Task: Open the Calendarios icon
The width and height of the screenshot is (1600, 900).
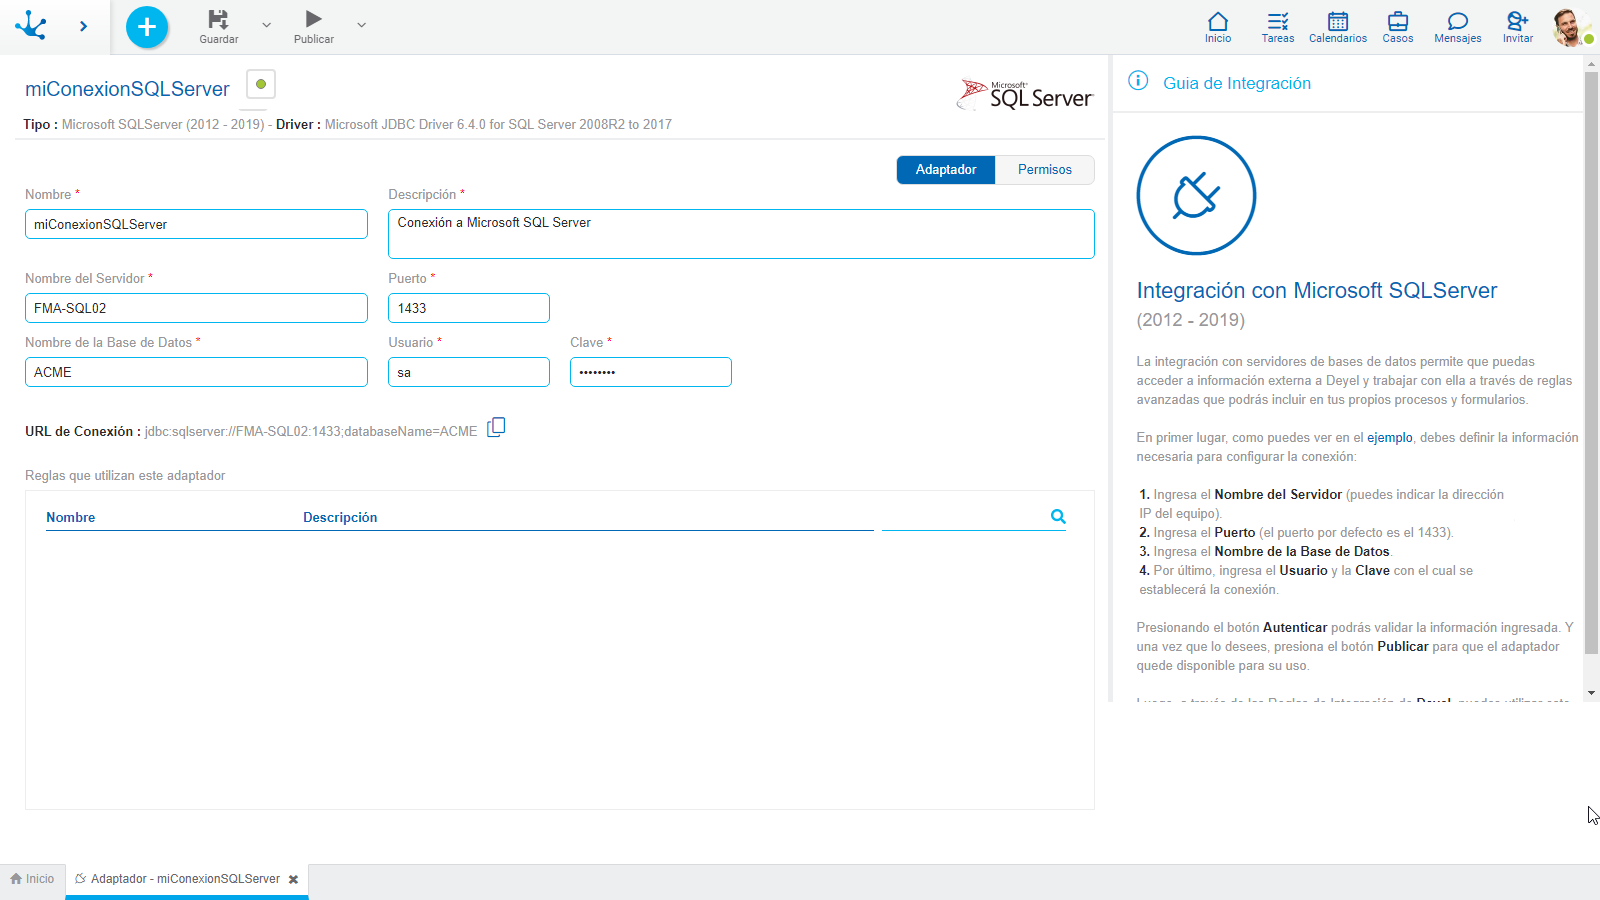Action: (1338, 27)
